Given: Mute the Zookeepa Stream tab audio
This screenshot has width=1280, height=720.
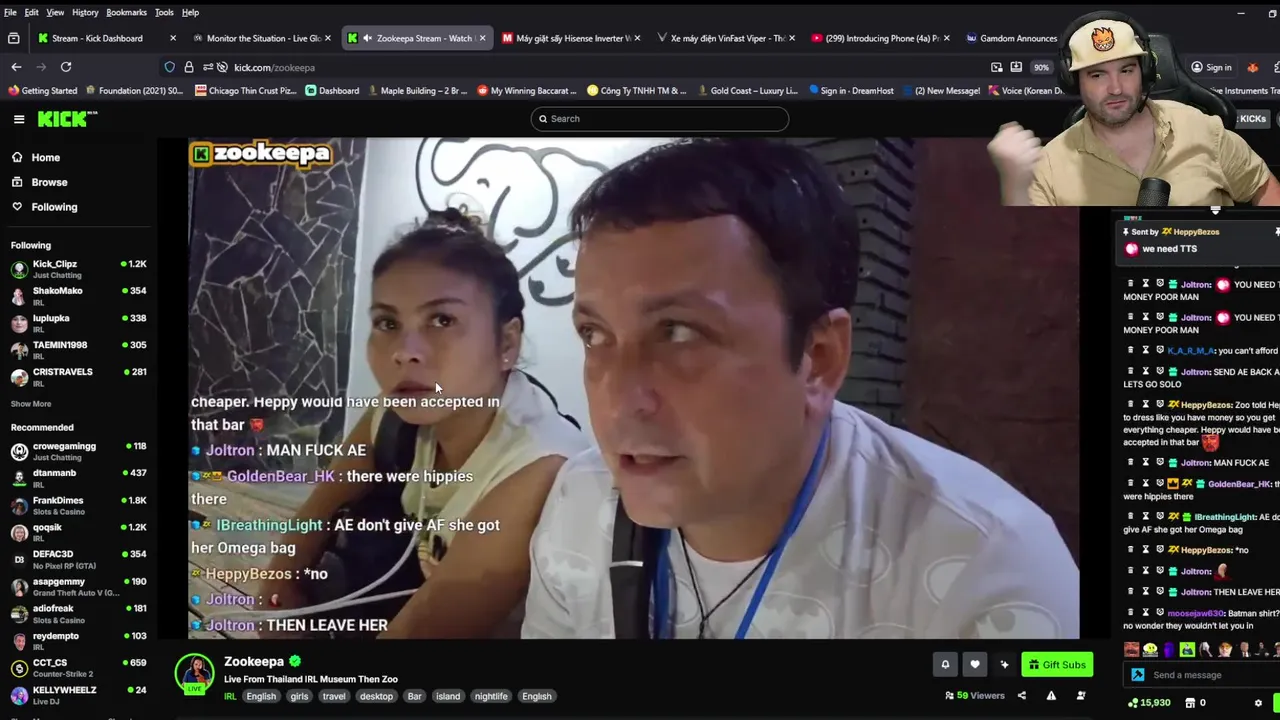Looking at the screenshot, I should [367, 38].
